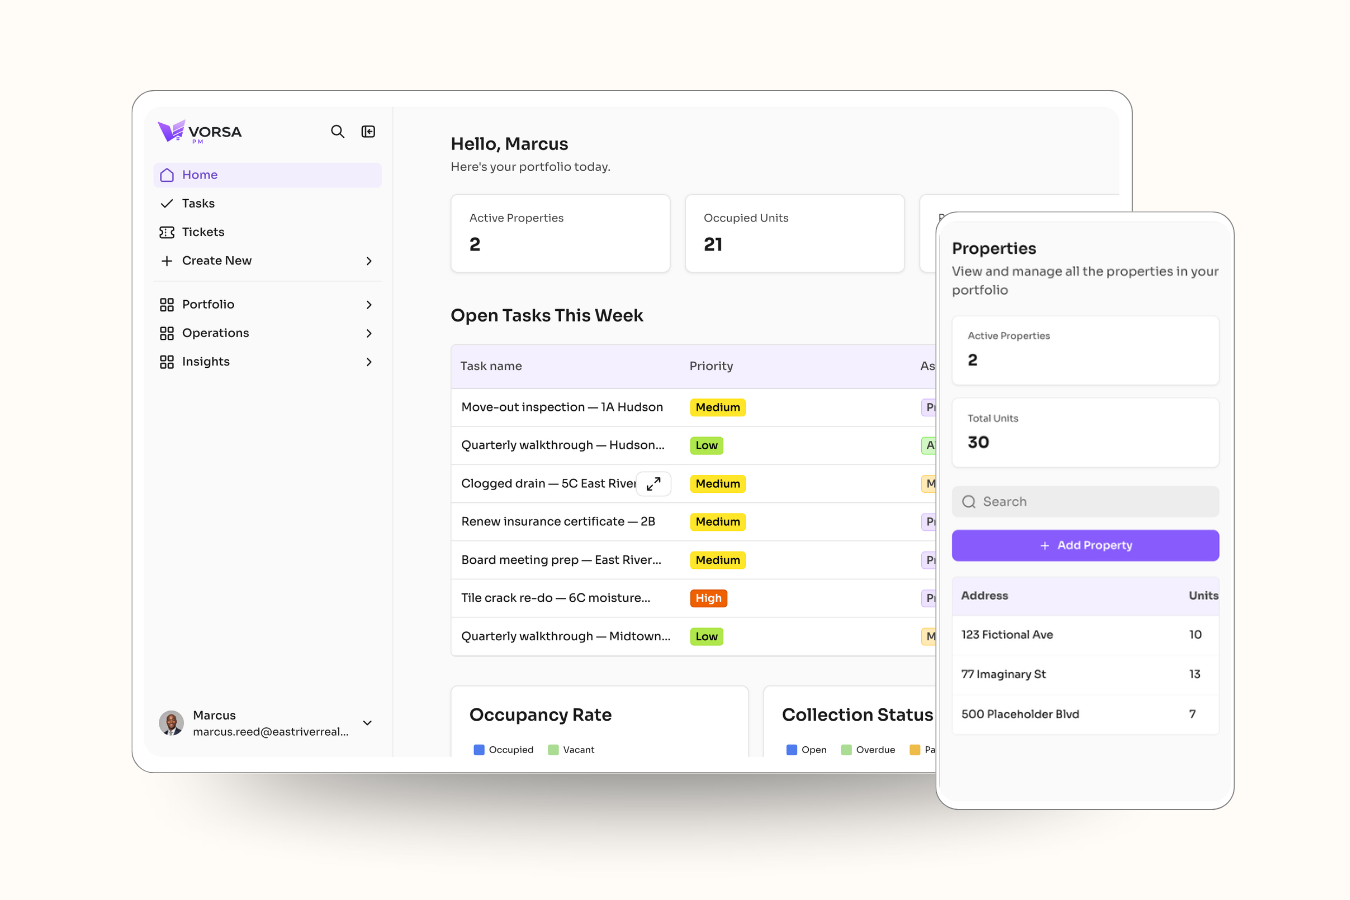1350x900 pixels.
Task: Sort by the Units column header
Action: pos(1203,596)
